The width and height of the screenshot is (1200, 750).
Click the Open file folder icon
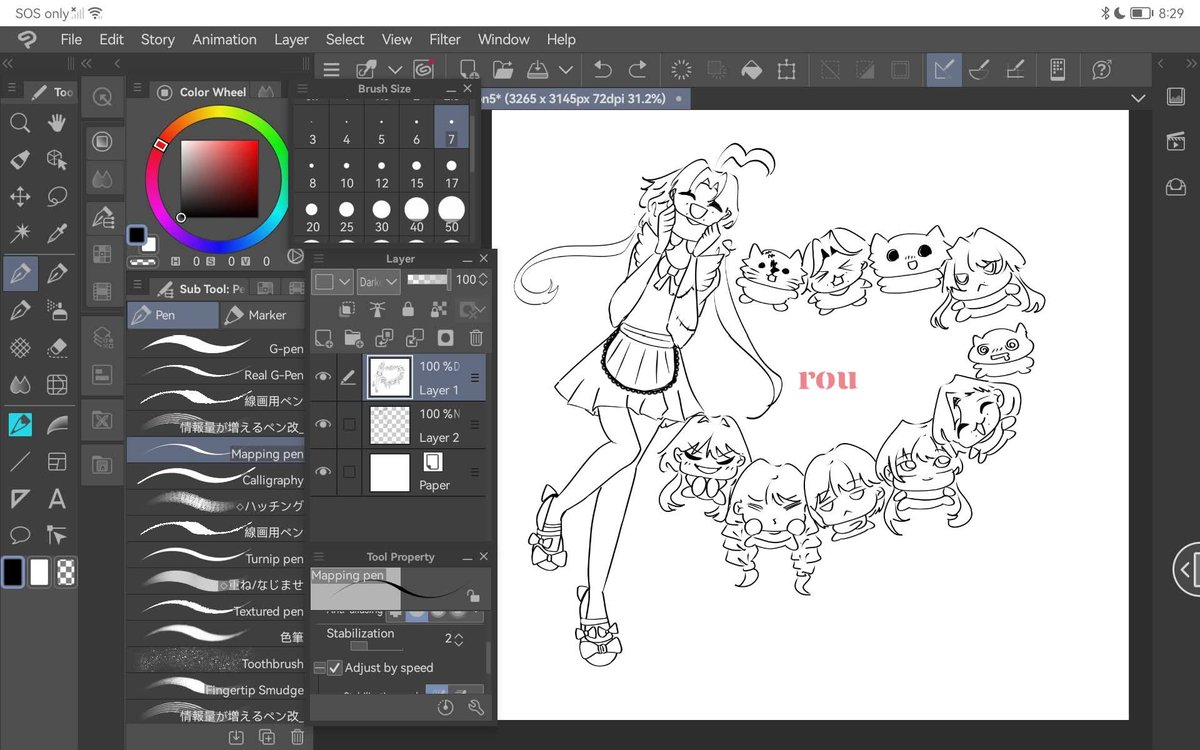[502, 69]
